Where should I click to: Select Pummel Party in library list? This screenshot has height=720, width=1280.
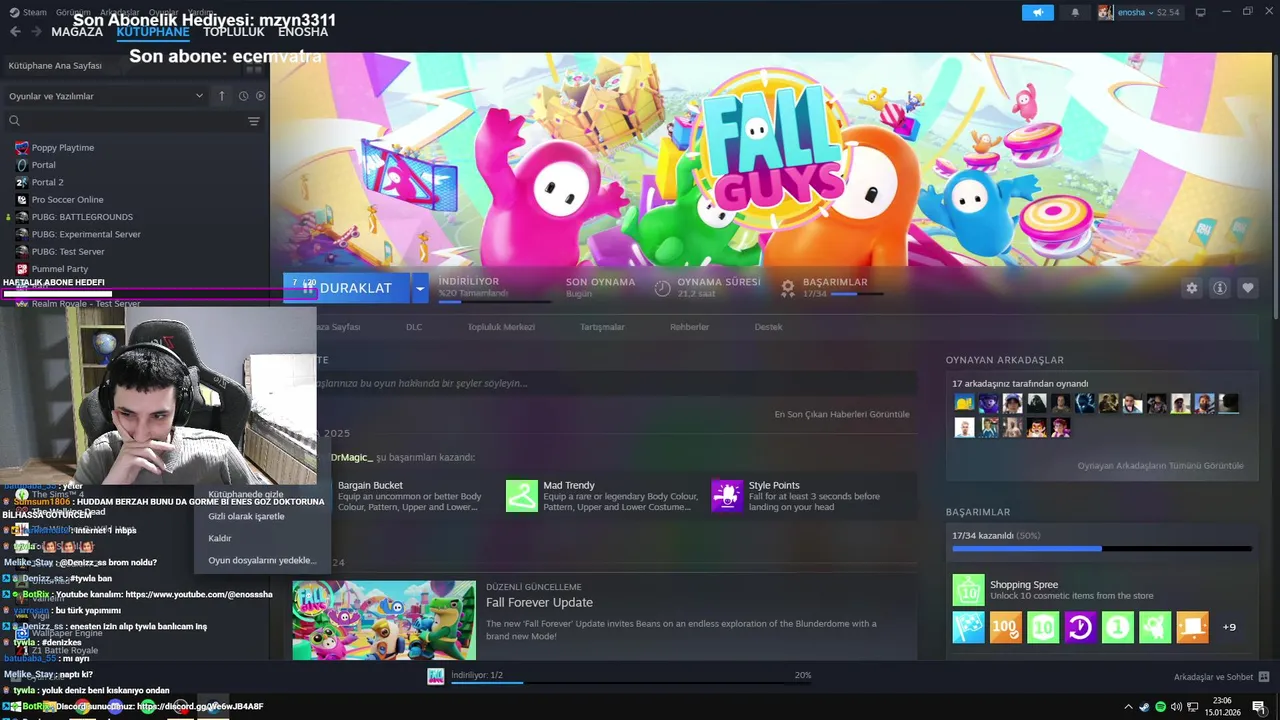60,269
